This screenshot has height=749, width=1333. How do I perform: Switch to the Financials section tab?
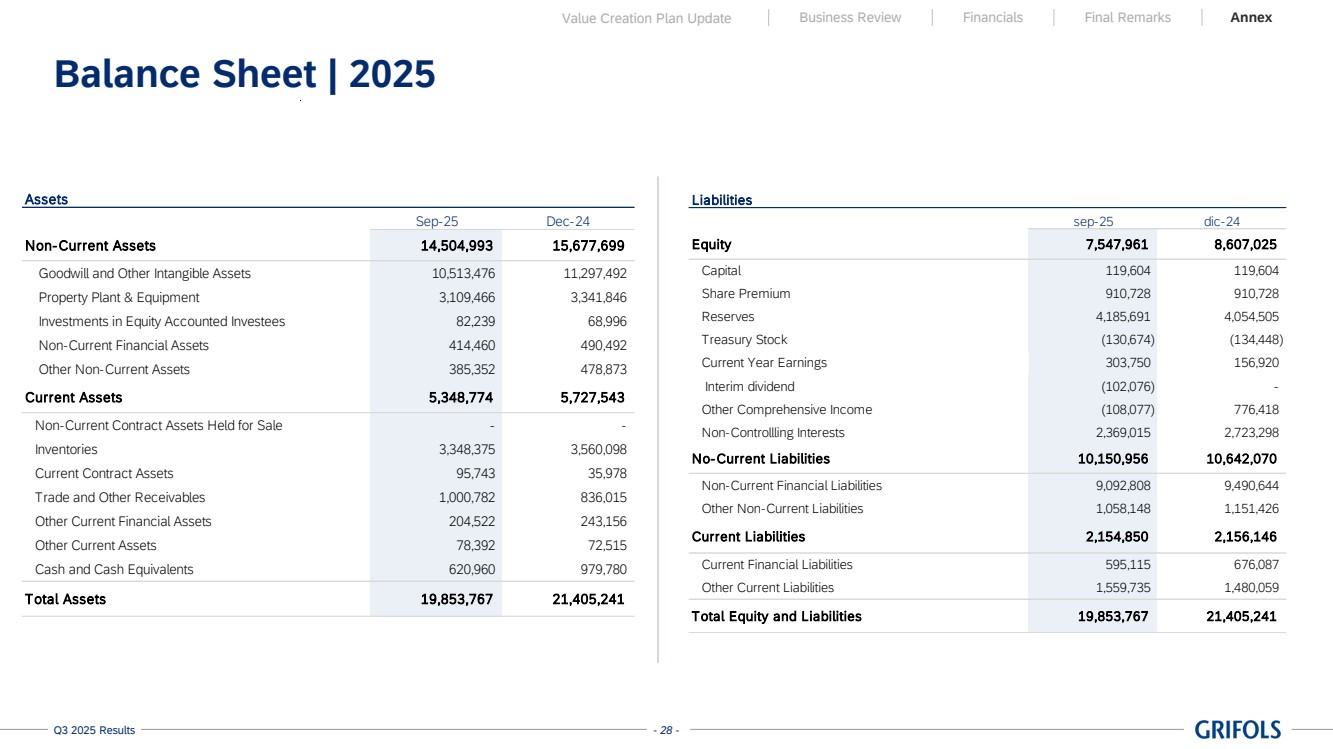(x=992, y=17)
